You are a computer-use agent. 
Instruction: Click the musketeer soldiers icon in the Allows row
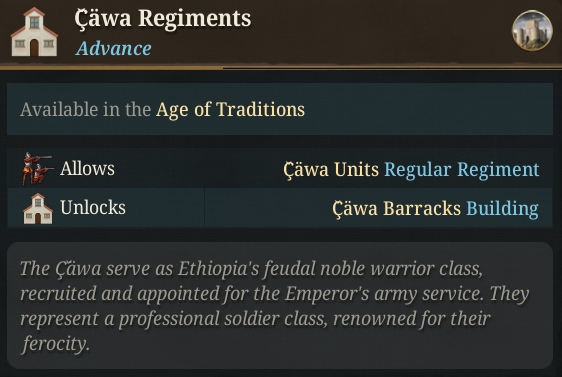tap(37, 168)
